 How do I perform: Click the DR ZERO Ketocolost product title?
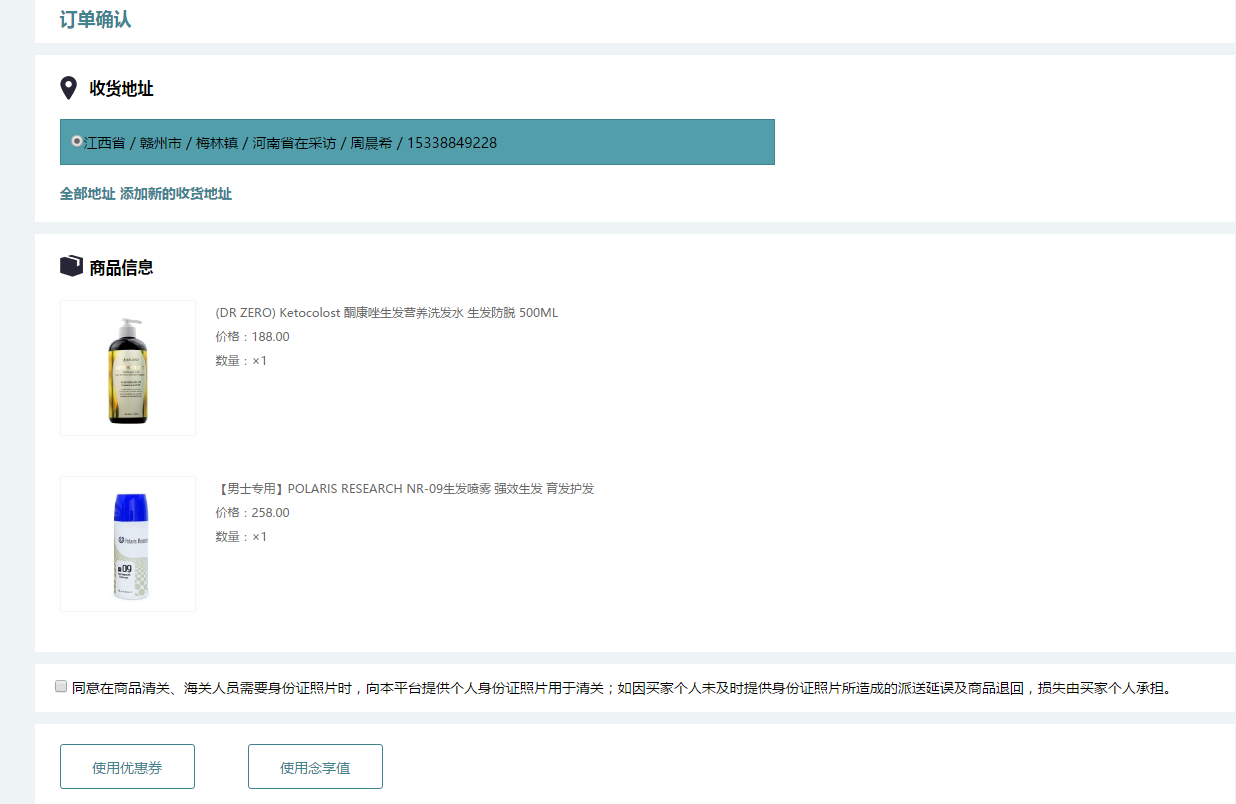[x=387, y=313]
